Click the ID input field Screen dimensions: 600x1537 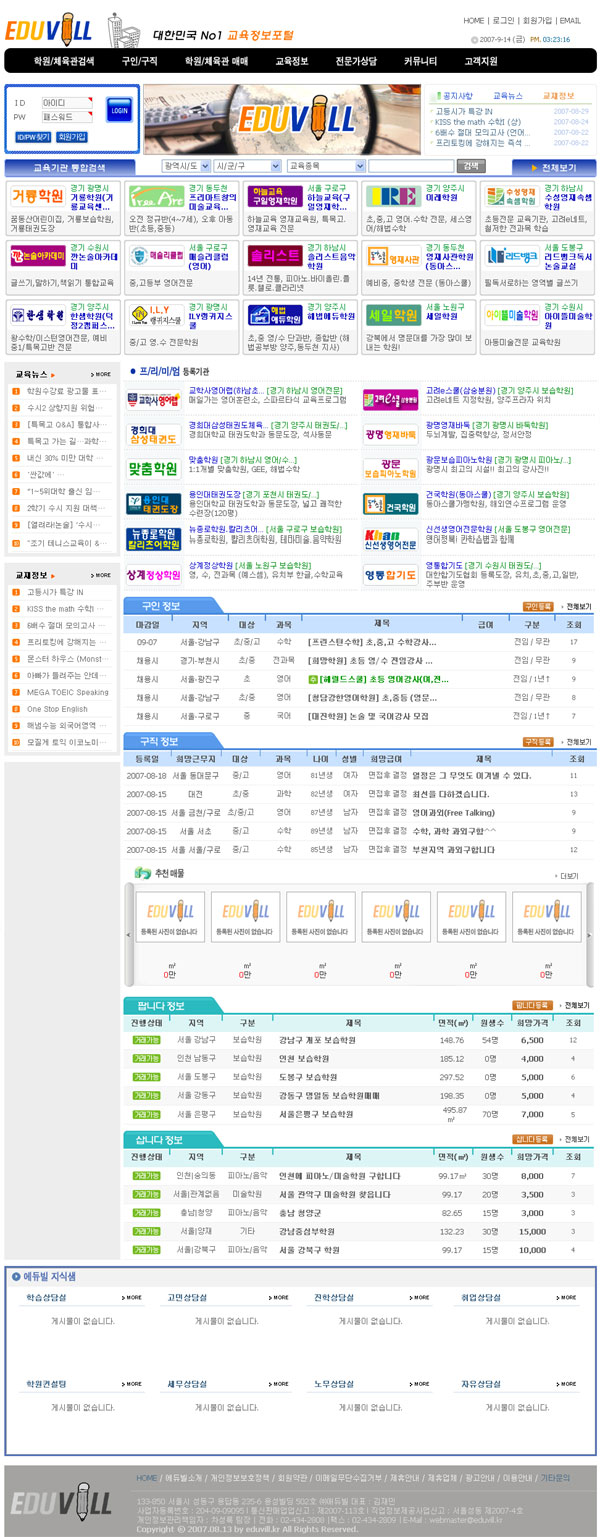point(70,103)
